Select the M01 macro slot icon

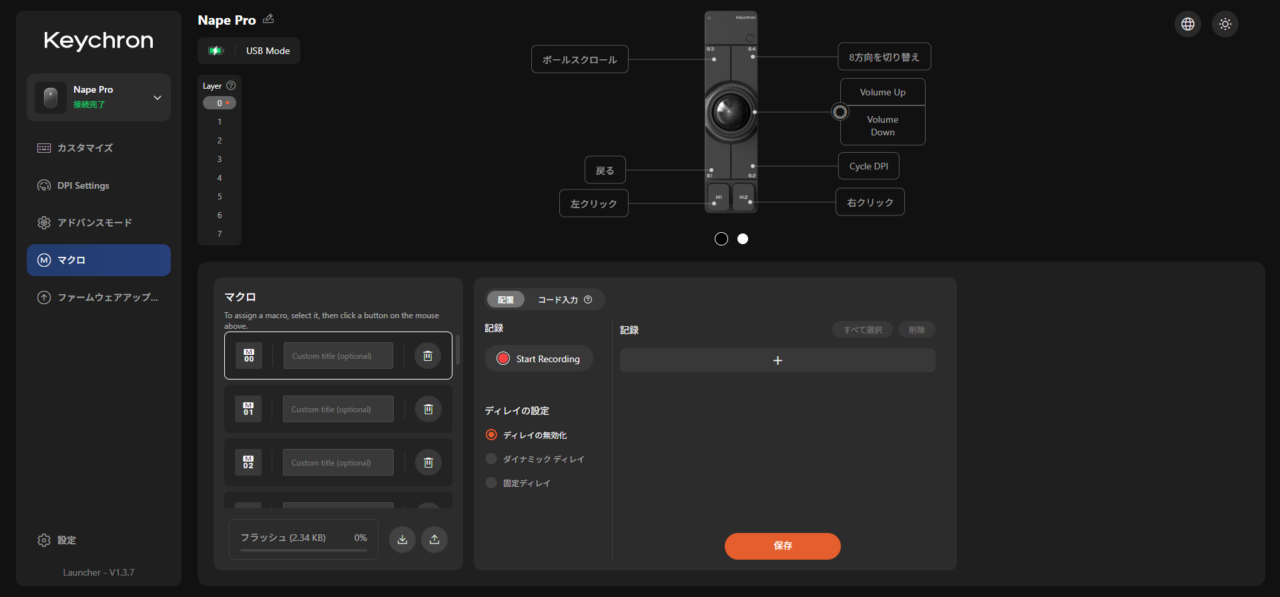[x=249, y=409]
